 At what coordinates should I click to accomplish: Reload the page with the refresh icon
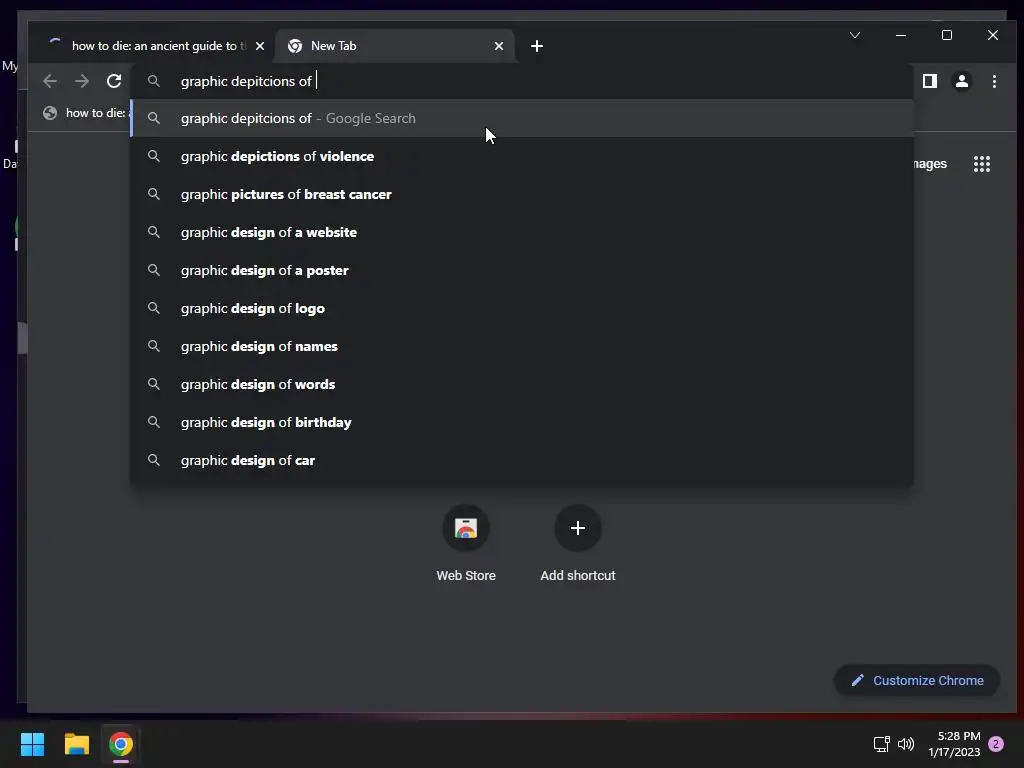114,81
